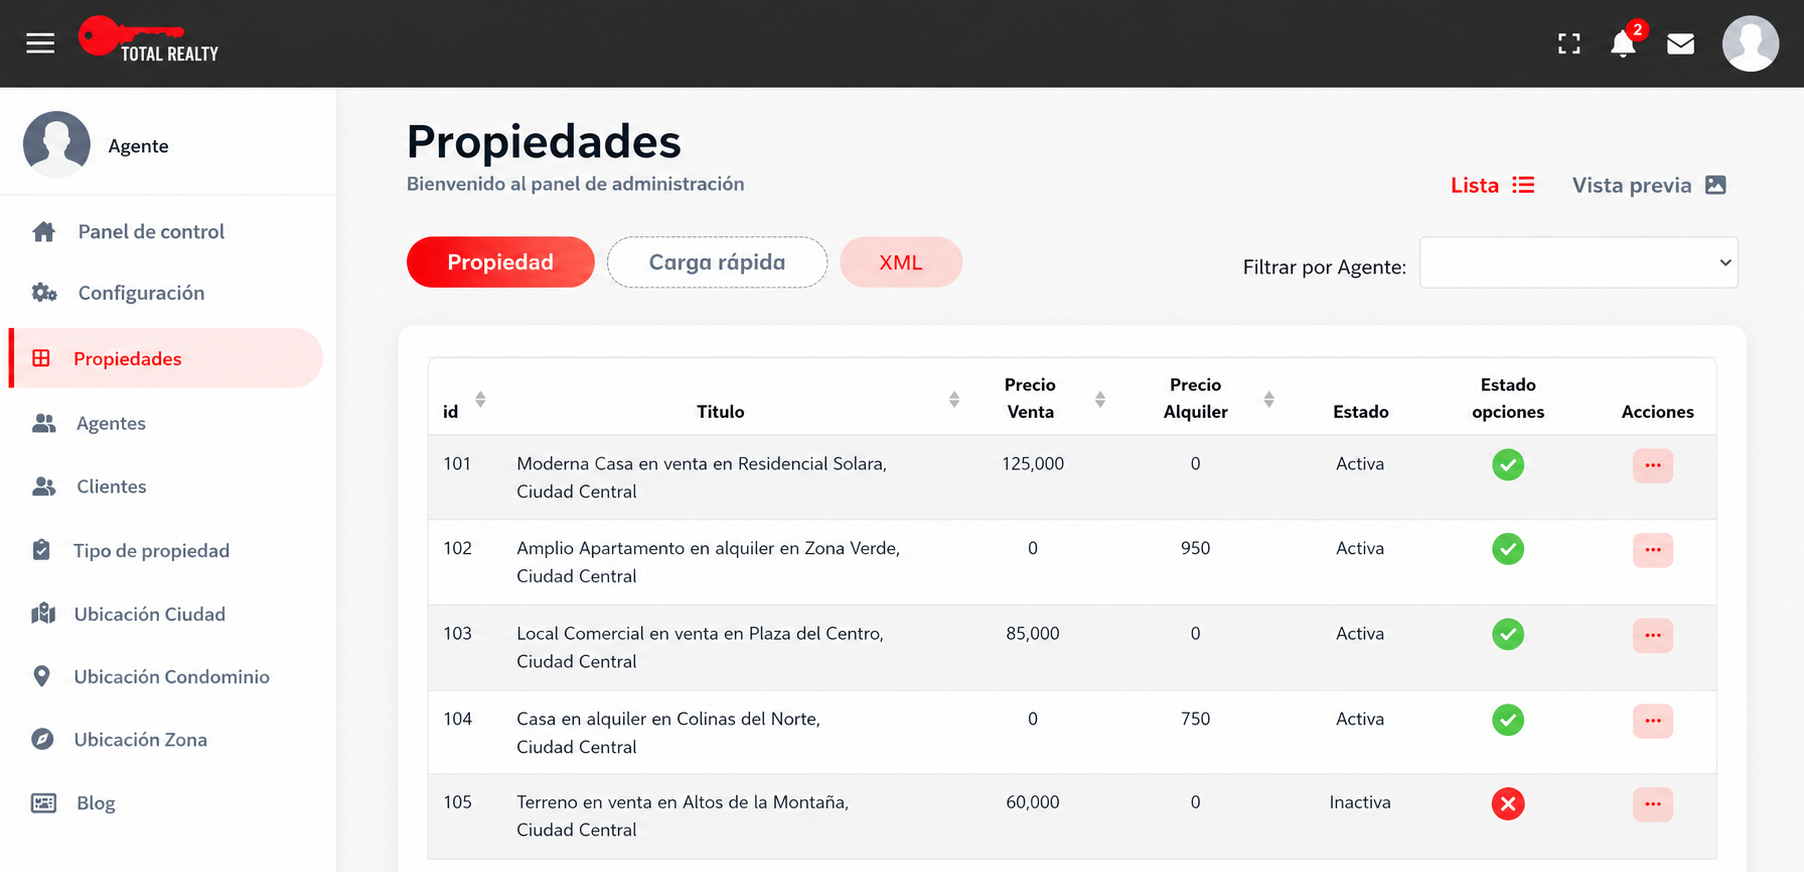1804x872 pixels.
Task: Select the XML import button
Action: pos(901,262)
